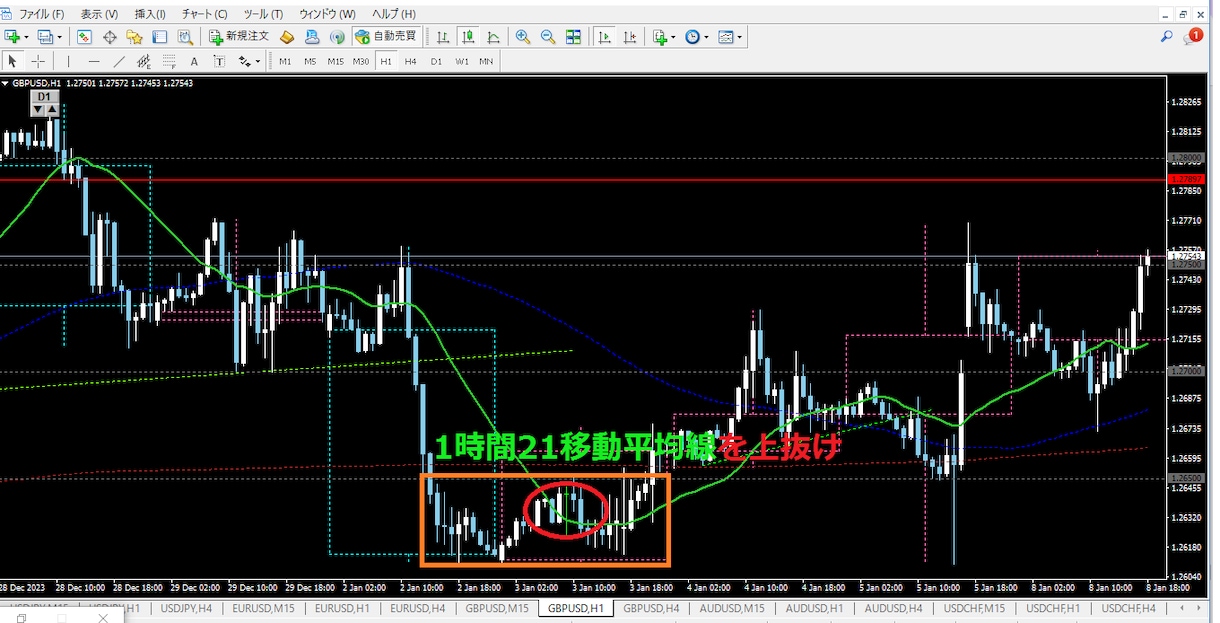Viewport: 1220px width, 623px height.
Task: Expand the profiles dropdown arrow
Action: pyautogui.click(x=59, y=38)
